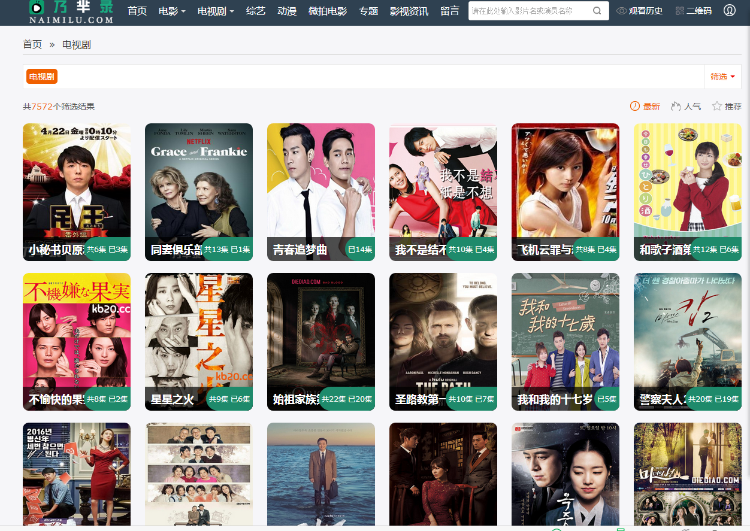
Task: Open the 和歌子酒 poster
Action: click(688, 192)
